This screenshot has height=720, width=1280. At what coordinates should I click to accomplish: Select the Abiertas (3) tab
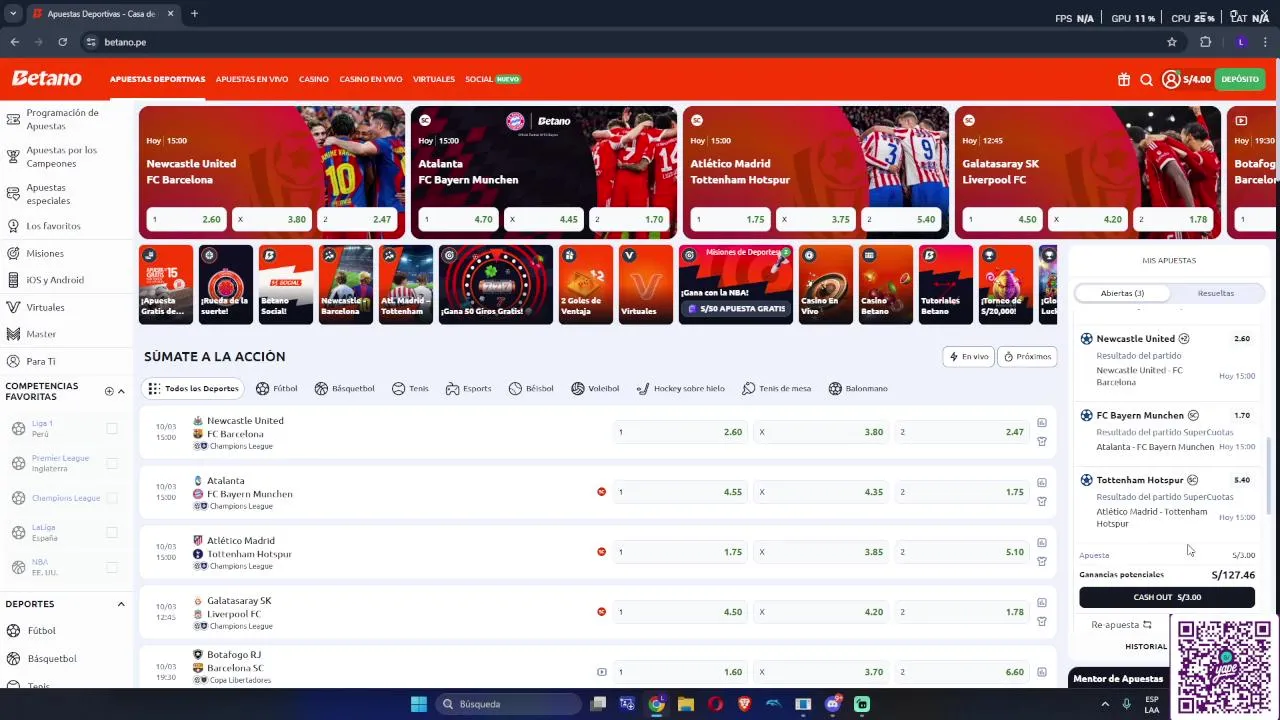click(x=1122, y=293)
